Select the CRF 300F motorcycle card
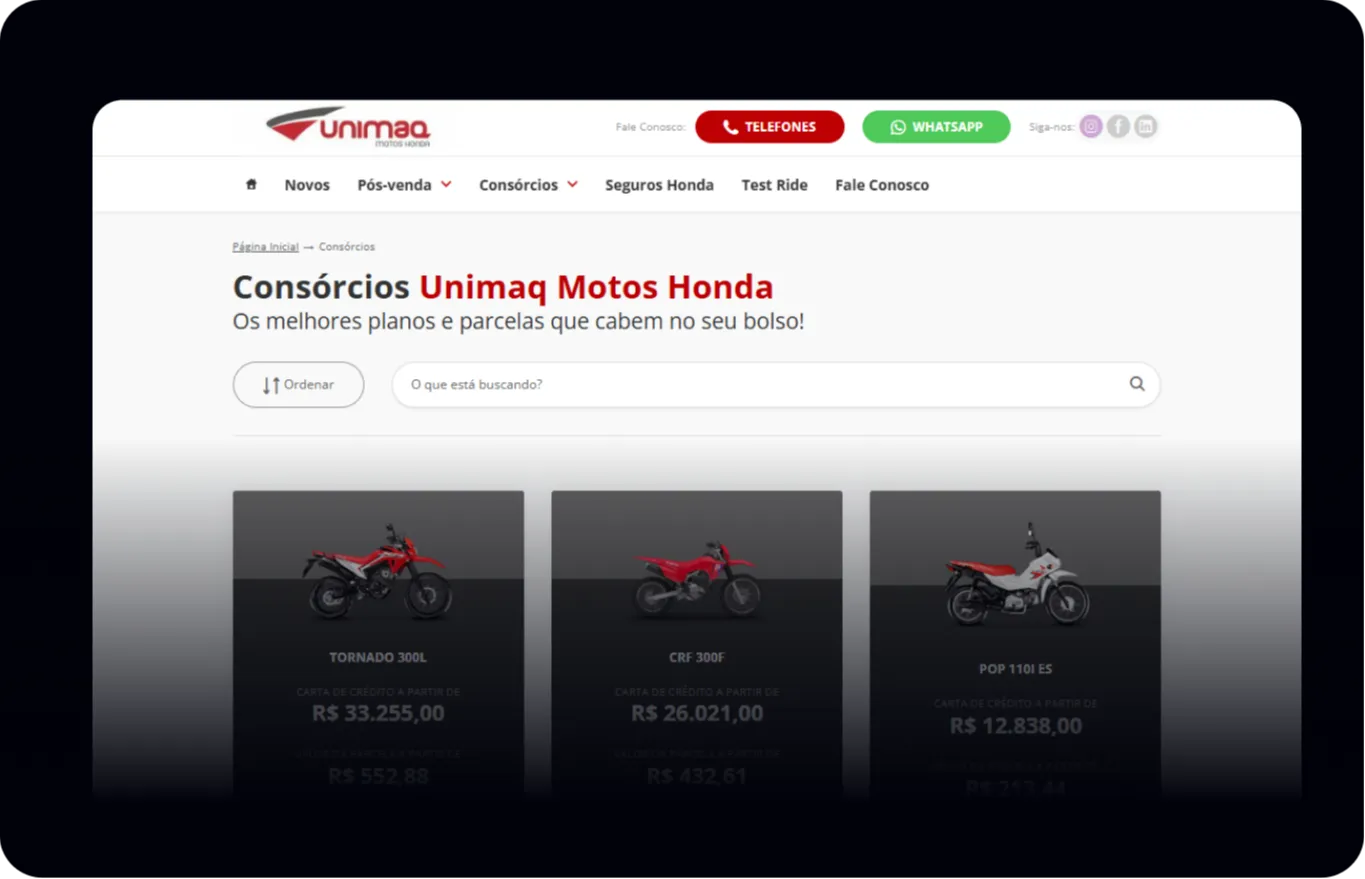This screenshot has width=1365, height=879. 696,640
